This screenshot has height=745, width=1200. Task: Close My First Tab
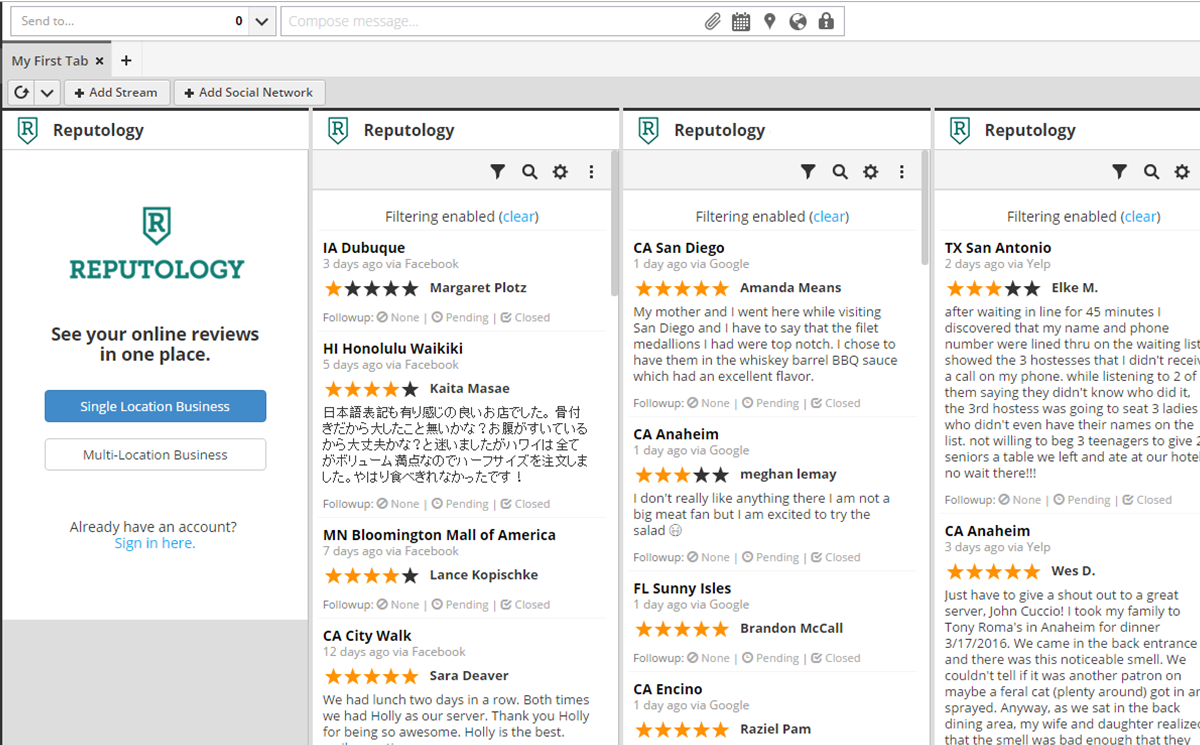pos(100,61)
